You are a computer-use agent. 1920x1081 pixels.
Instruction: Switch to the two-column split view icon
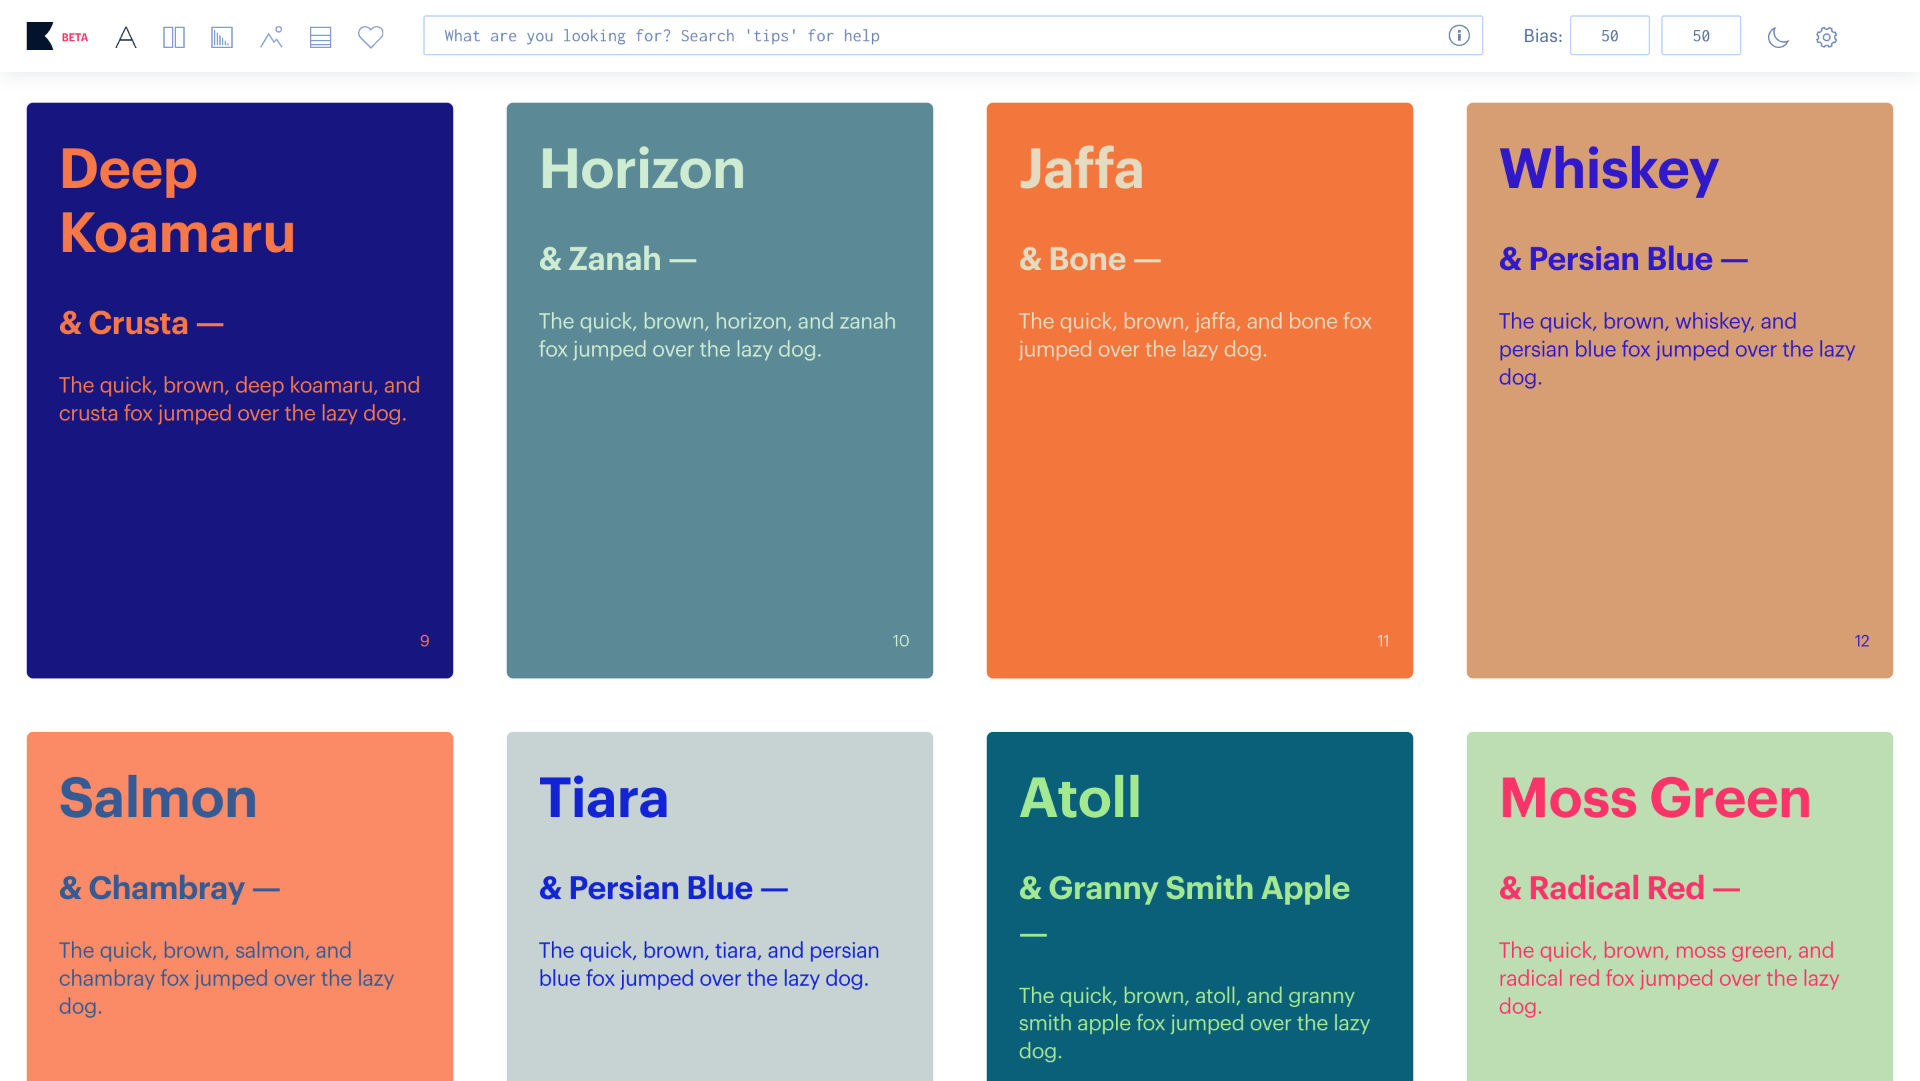174,37
